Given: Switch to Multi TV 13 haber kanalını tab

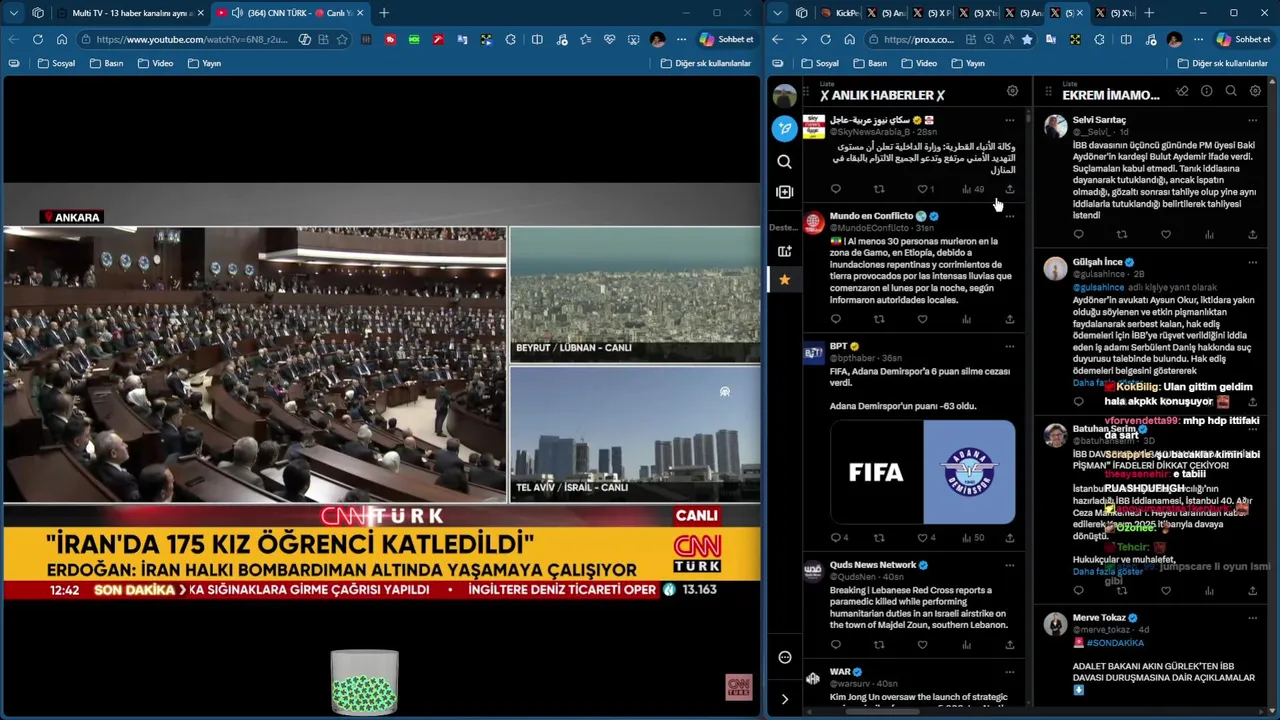Looking at the screenshot, I should 130,13.
